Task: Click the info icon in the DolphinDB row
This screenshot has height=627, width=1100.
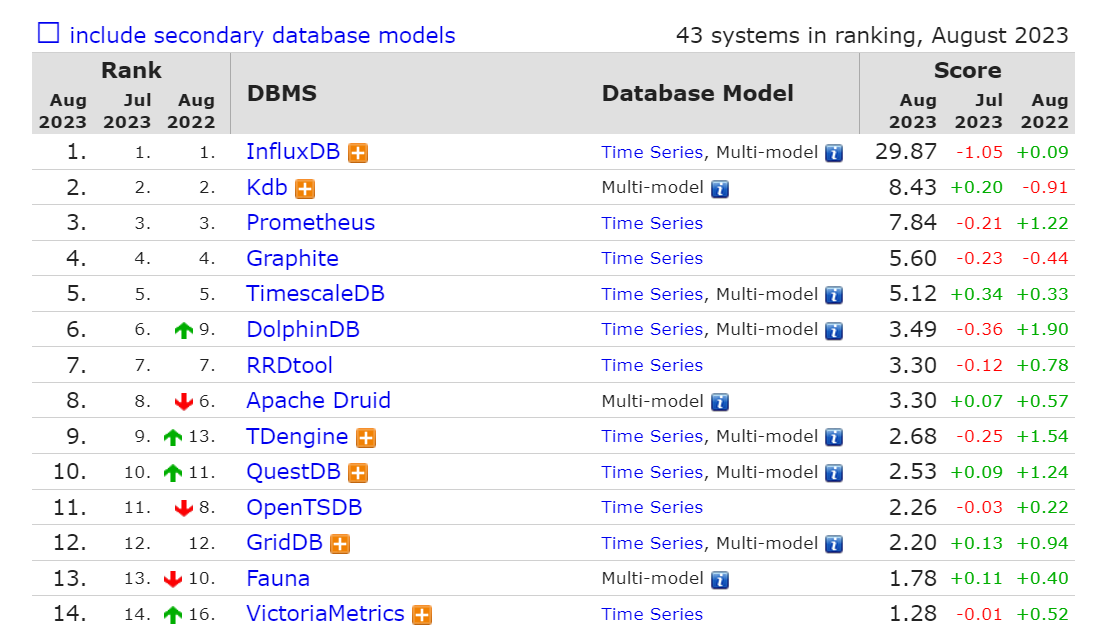Action: coord(834,330)
